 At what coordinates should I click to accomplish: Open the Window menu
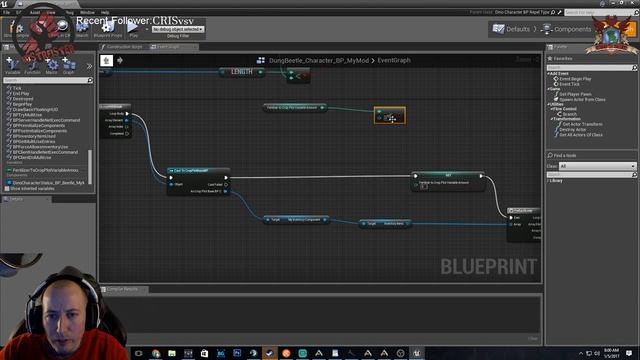point(87,13)
